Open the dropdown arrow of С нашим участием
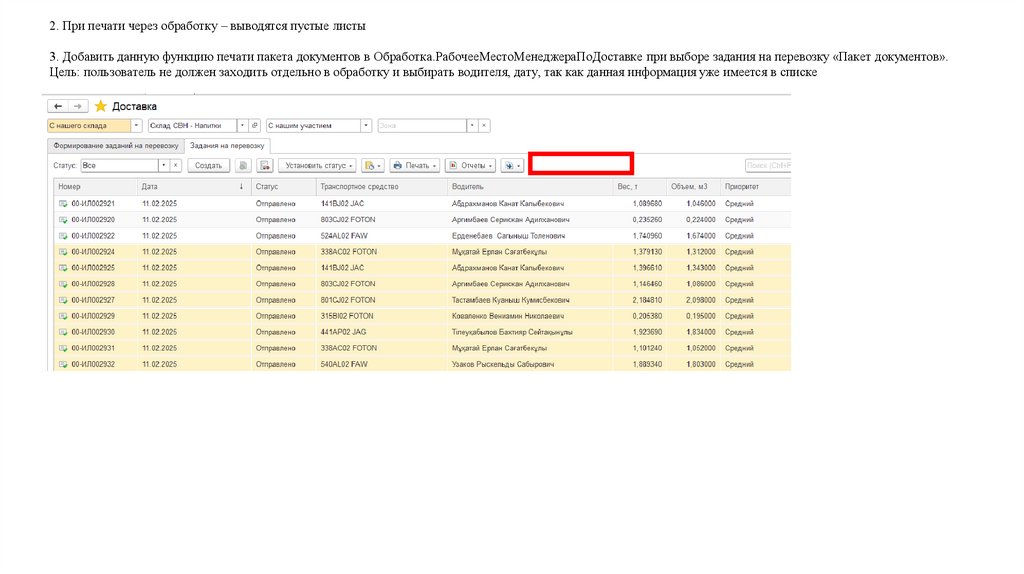 pyautogui.click(x=366, y=125)
